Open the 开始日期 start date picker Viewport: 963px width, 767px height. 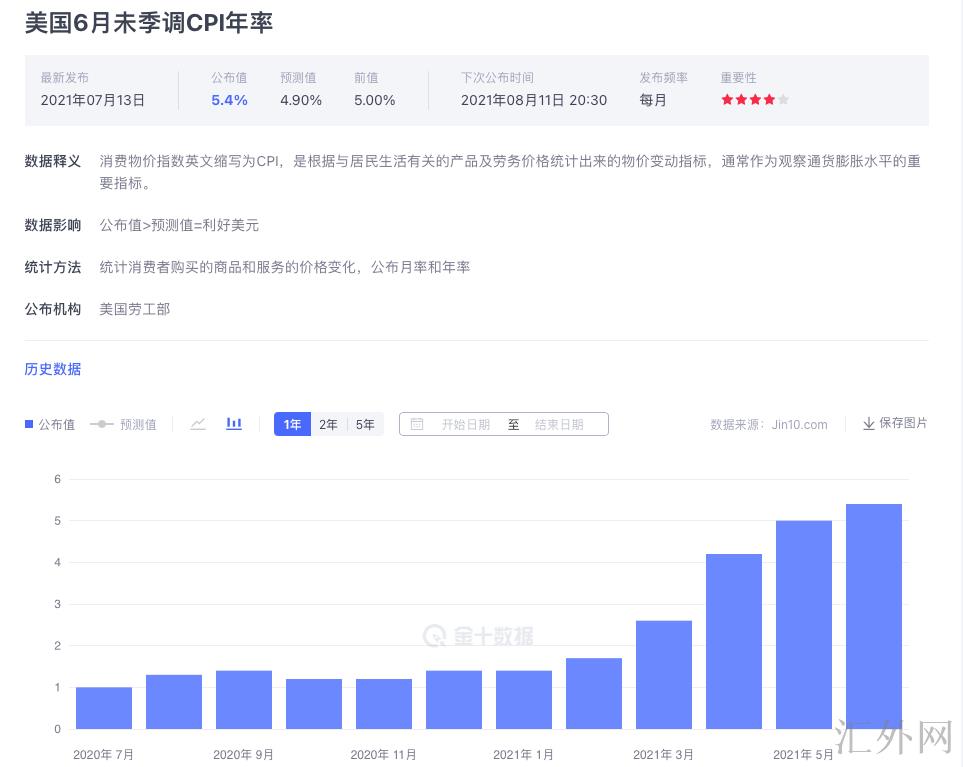465,424
